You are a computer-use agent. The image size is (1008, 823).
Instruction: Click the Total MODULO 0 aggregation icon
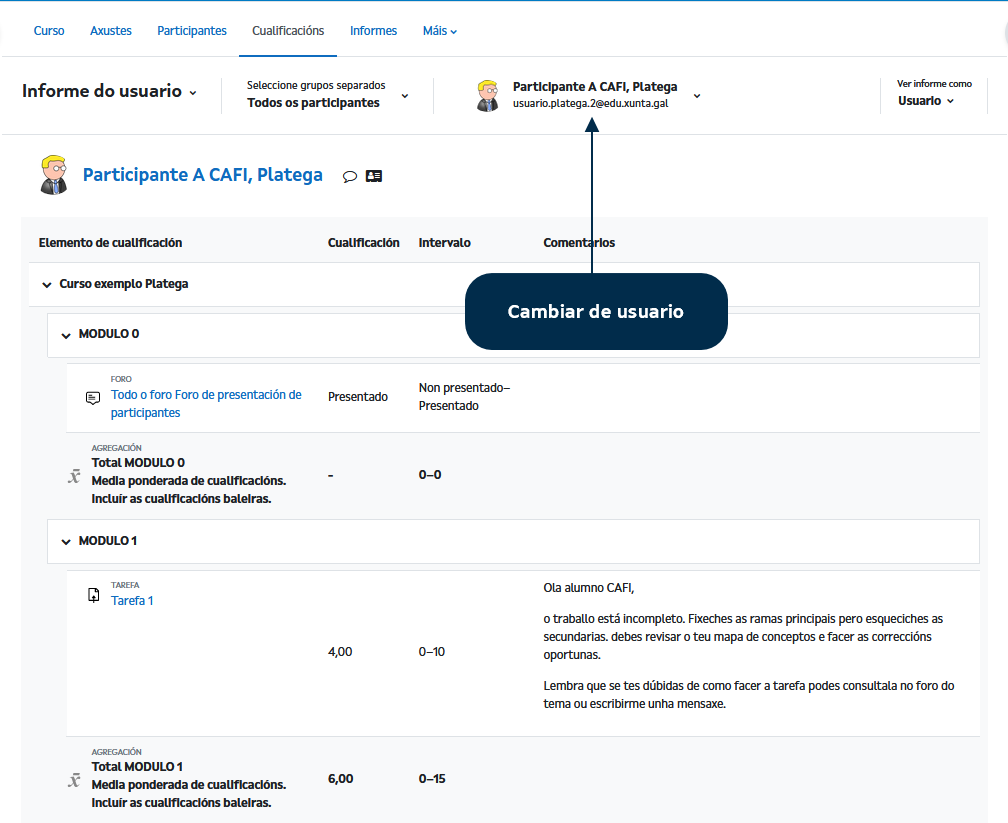74,477
